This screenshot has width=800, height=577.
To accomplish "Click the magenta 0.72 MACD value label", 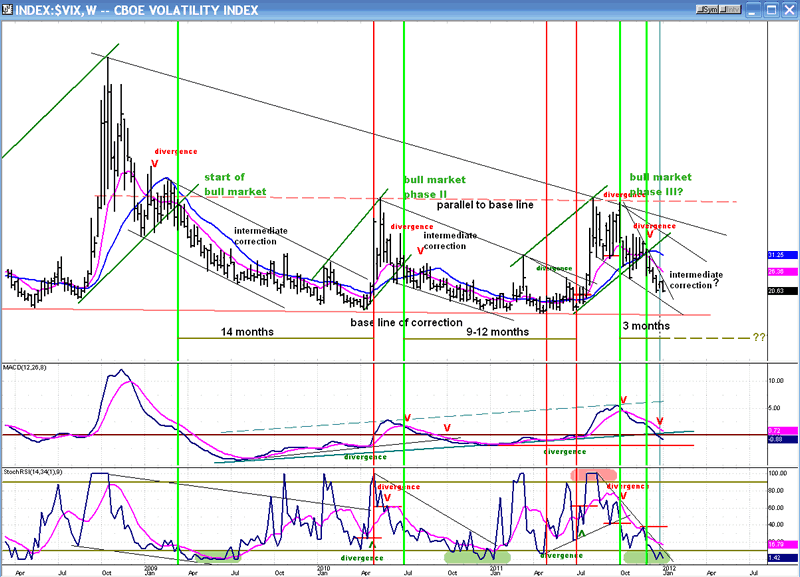I will (775, 429).
